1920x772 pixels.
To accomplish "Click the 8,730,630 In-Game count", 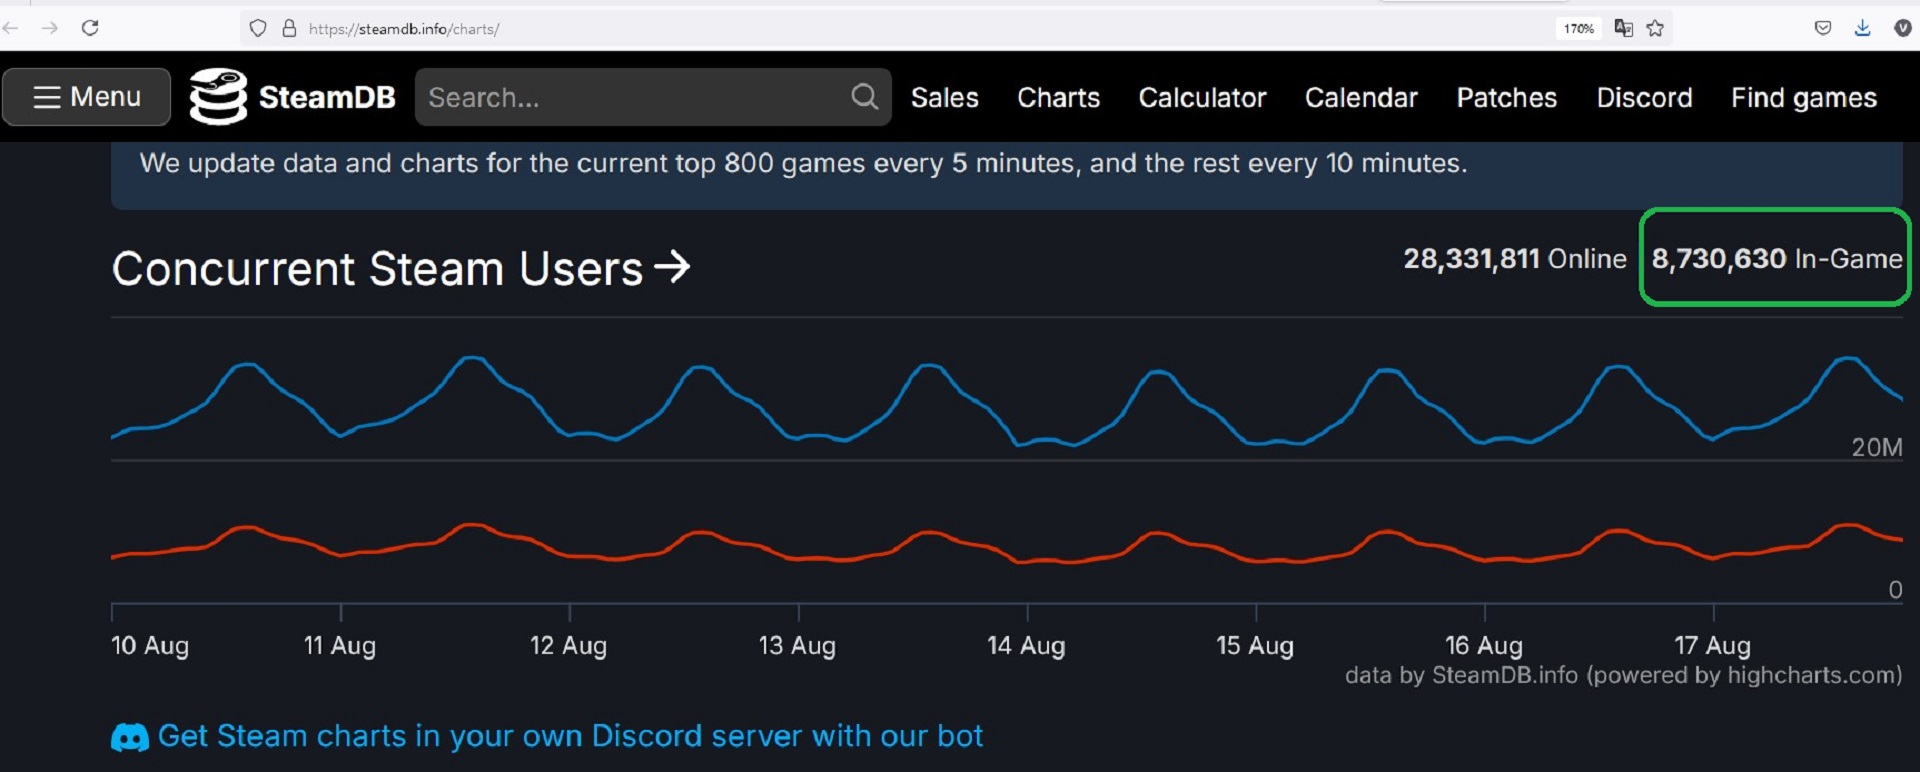I will pos(1777,259).
